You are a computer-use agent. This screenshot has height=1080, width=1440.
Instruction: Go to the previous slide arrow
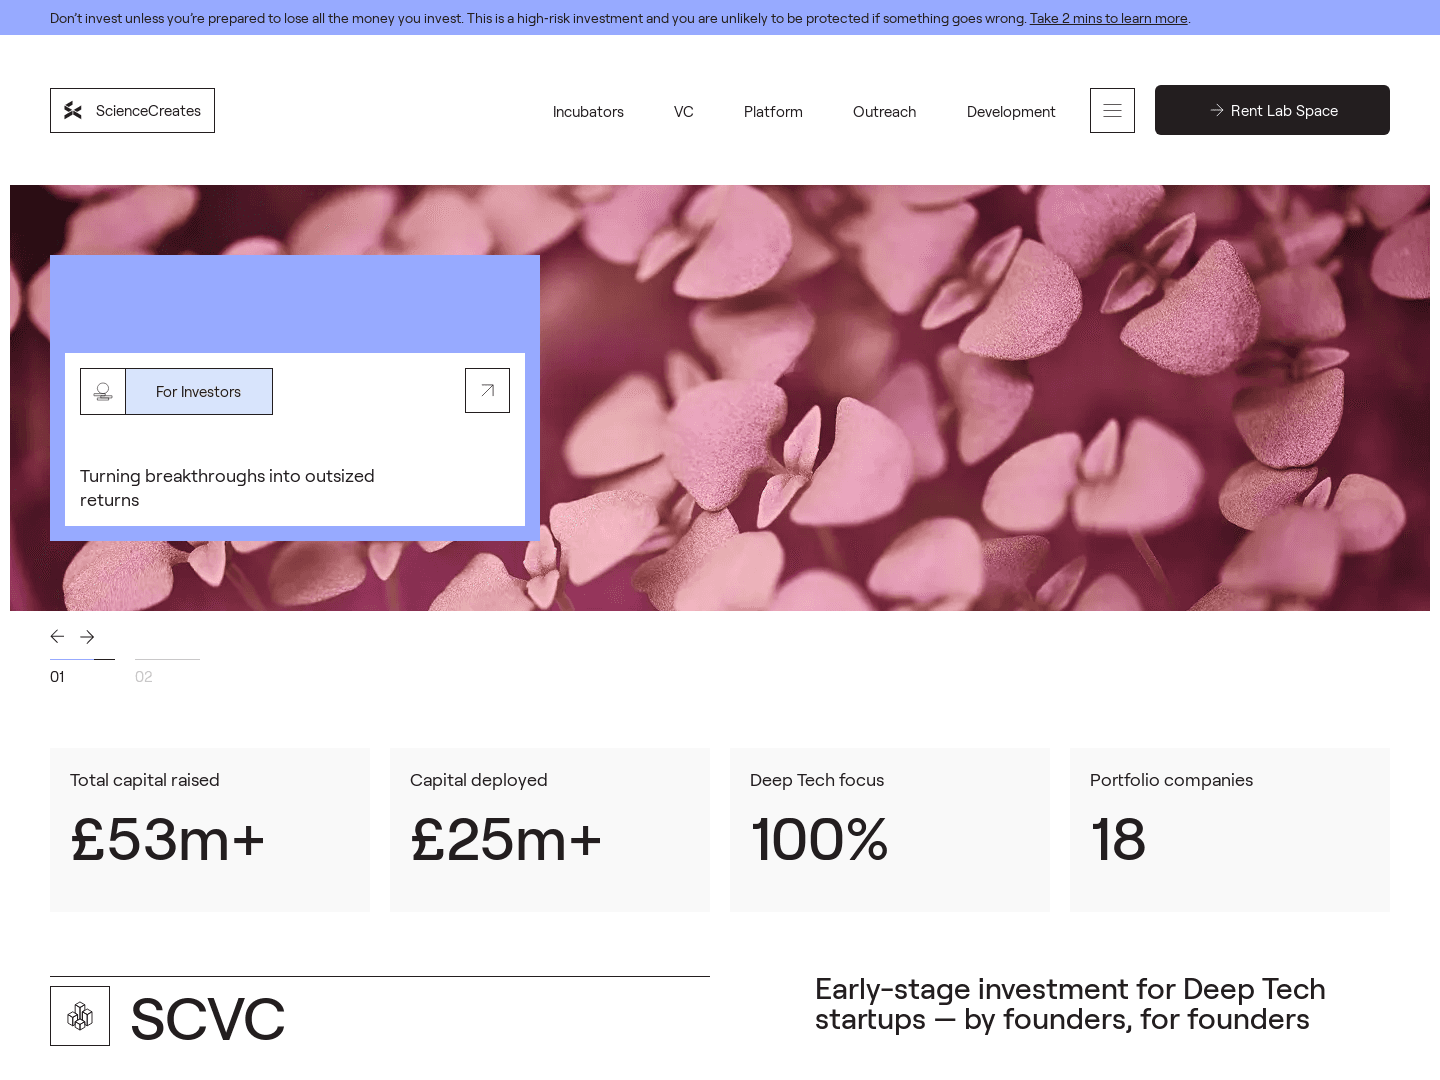tap(58, 636)
